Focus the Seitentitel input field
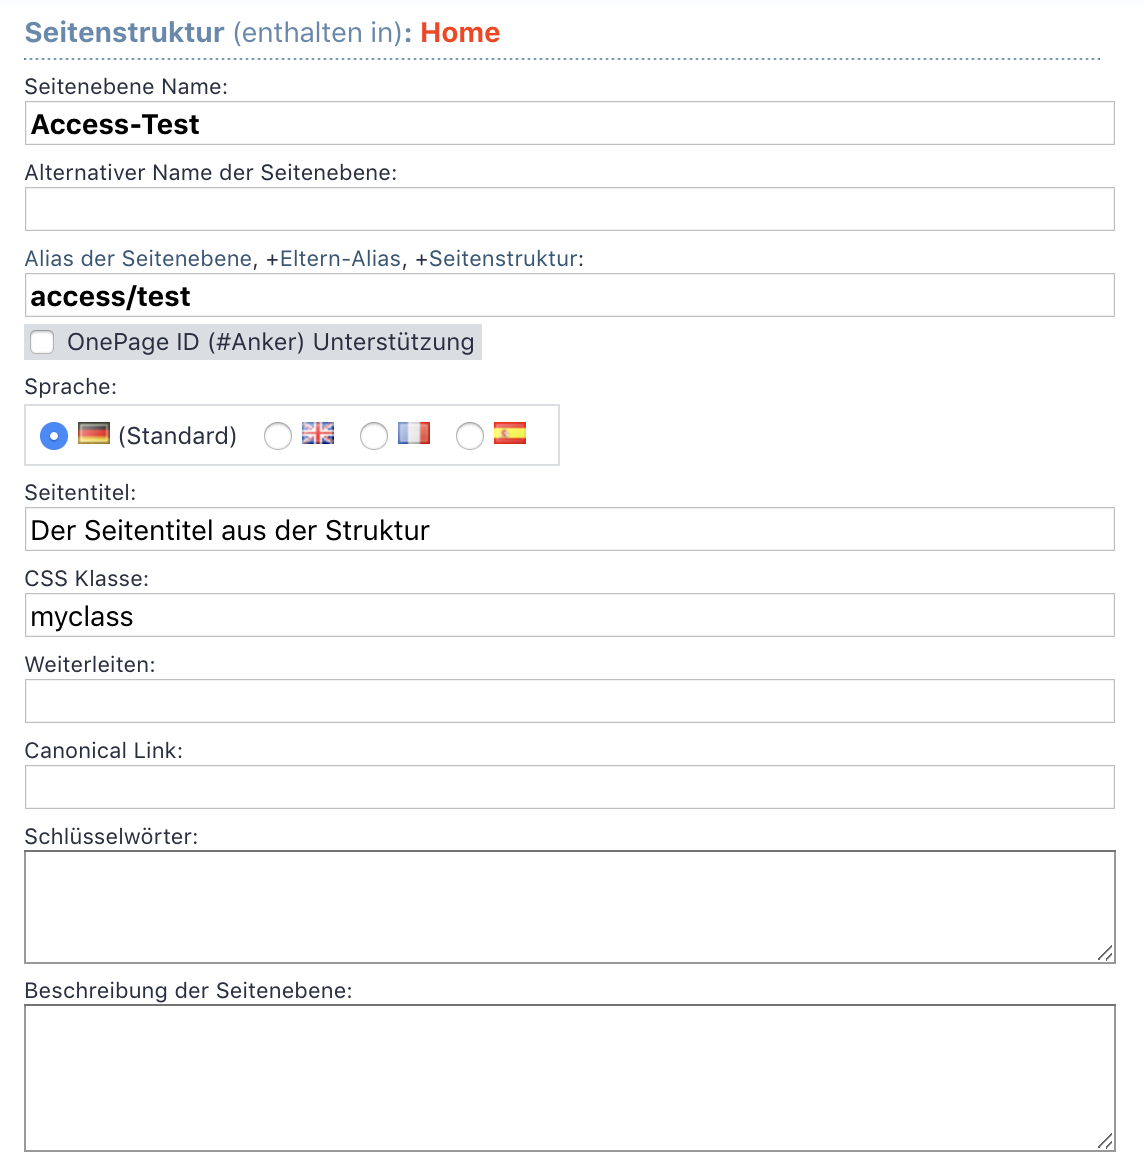 [x=569, y=529]
